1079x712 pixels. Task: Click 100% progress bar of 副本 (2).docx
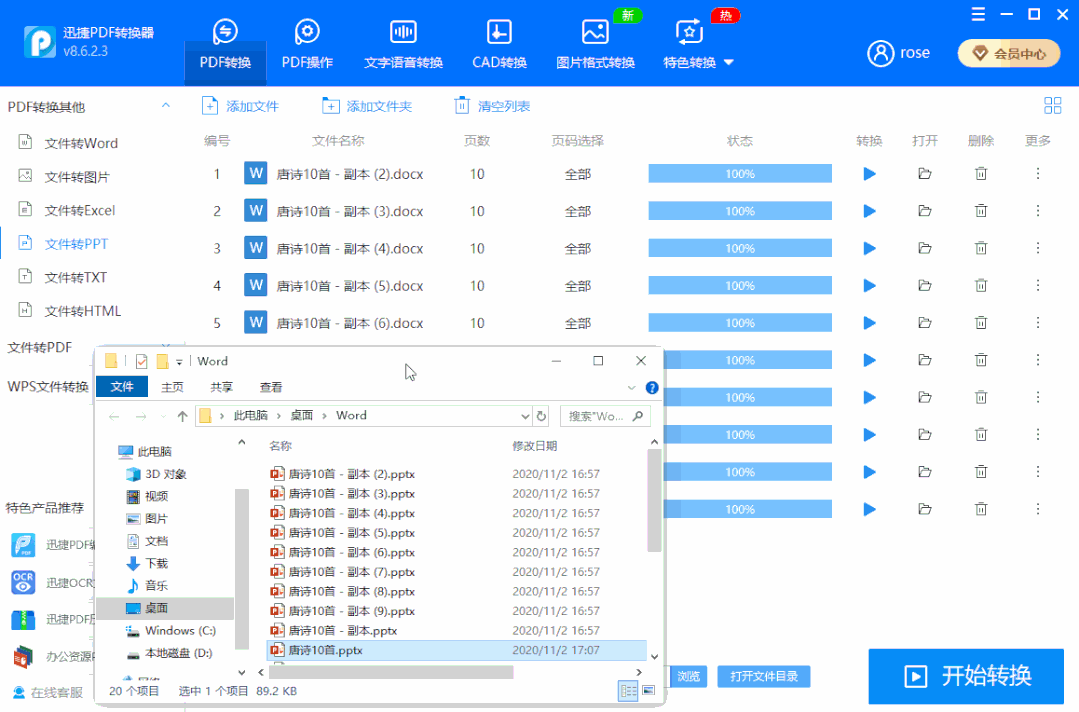click(x=740, y=174)
